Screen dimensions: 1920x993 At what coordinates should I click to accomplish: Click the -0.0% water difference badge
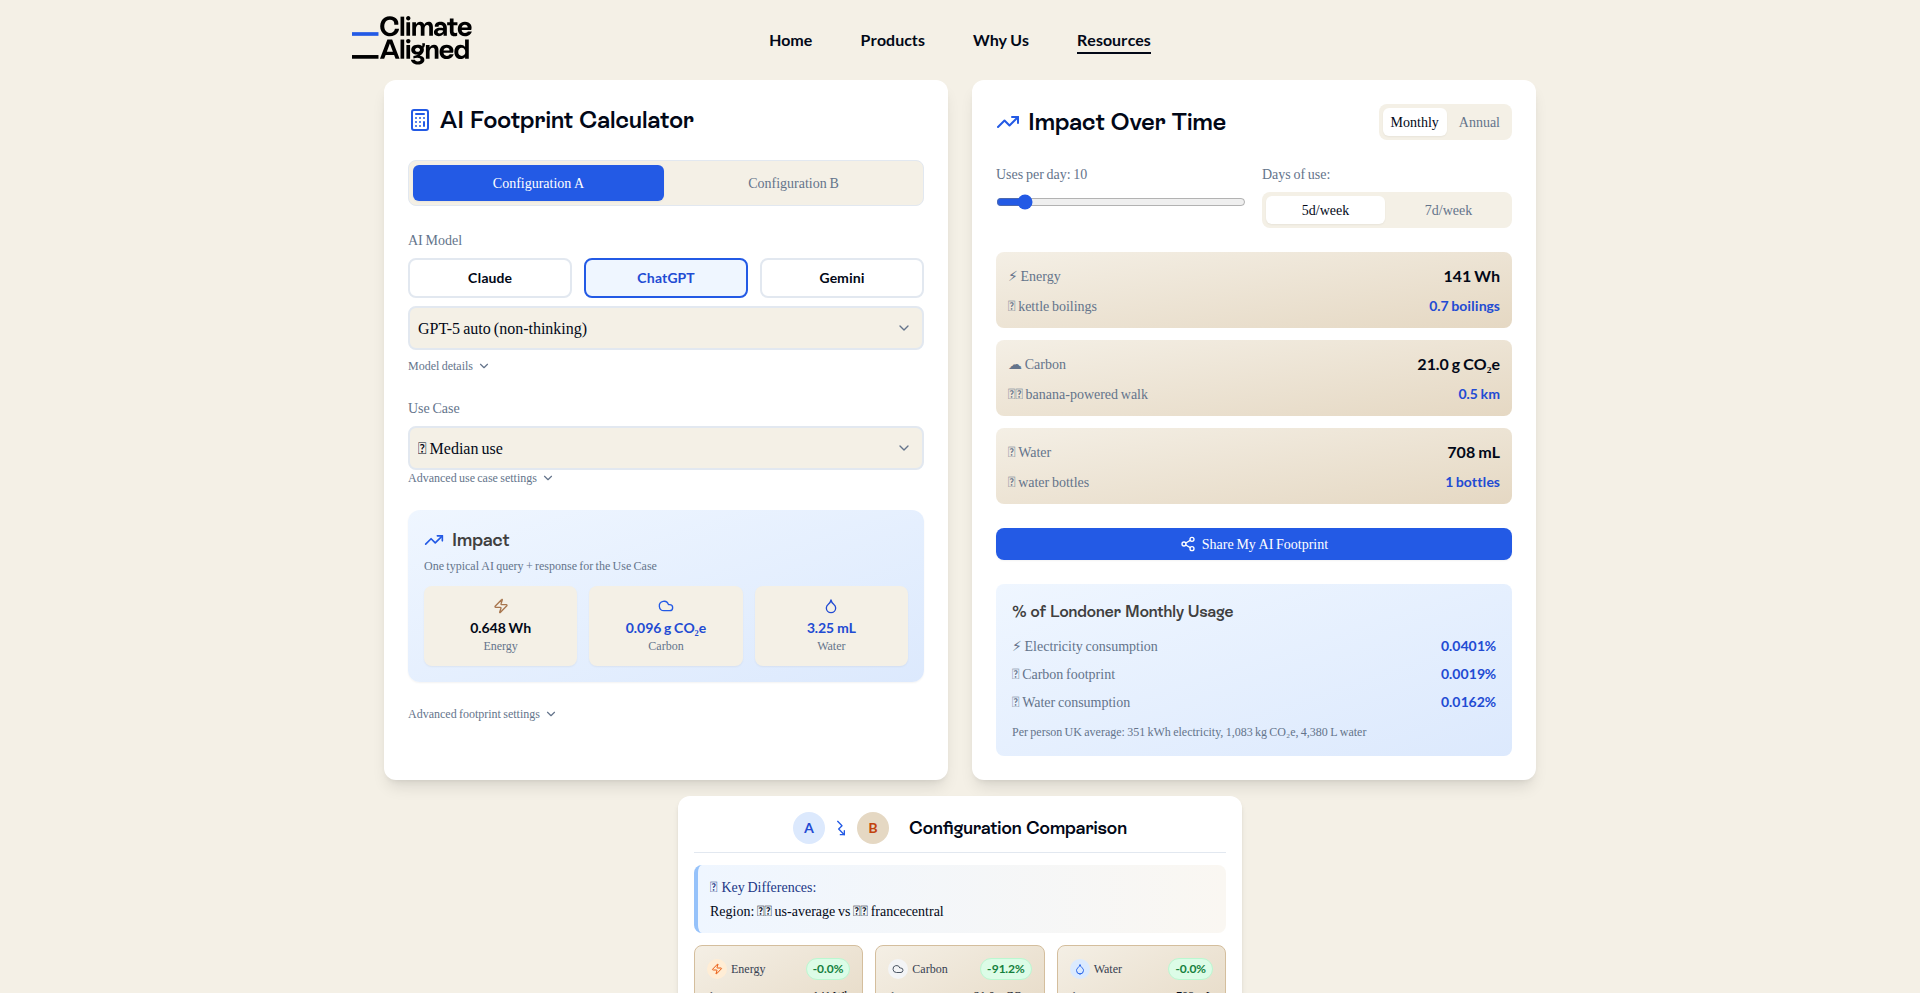coord(1190,969)
